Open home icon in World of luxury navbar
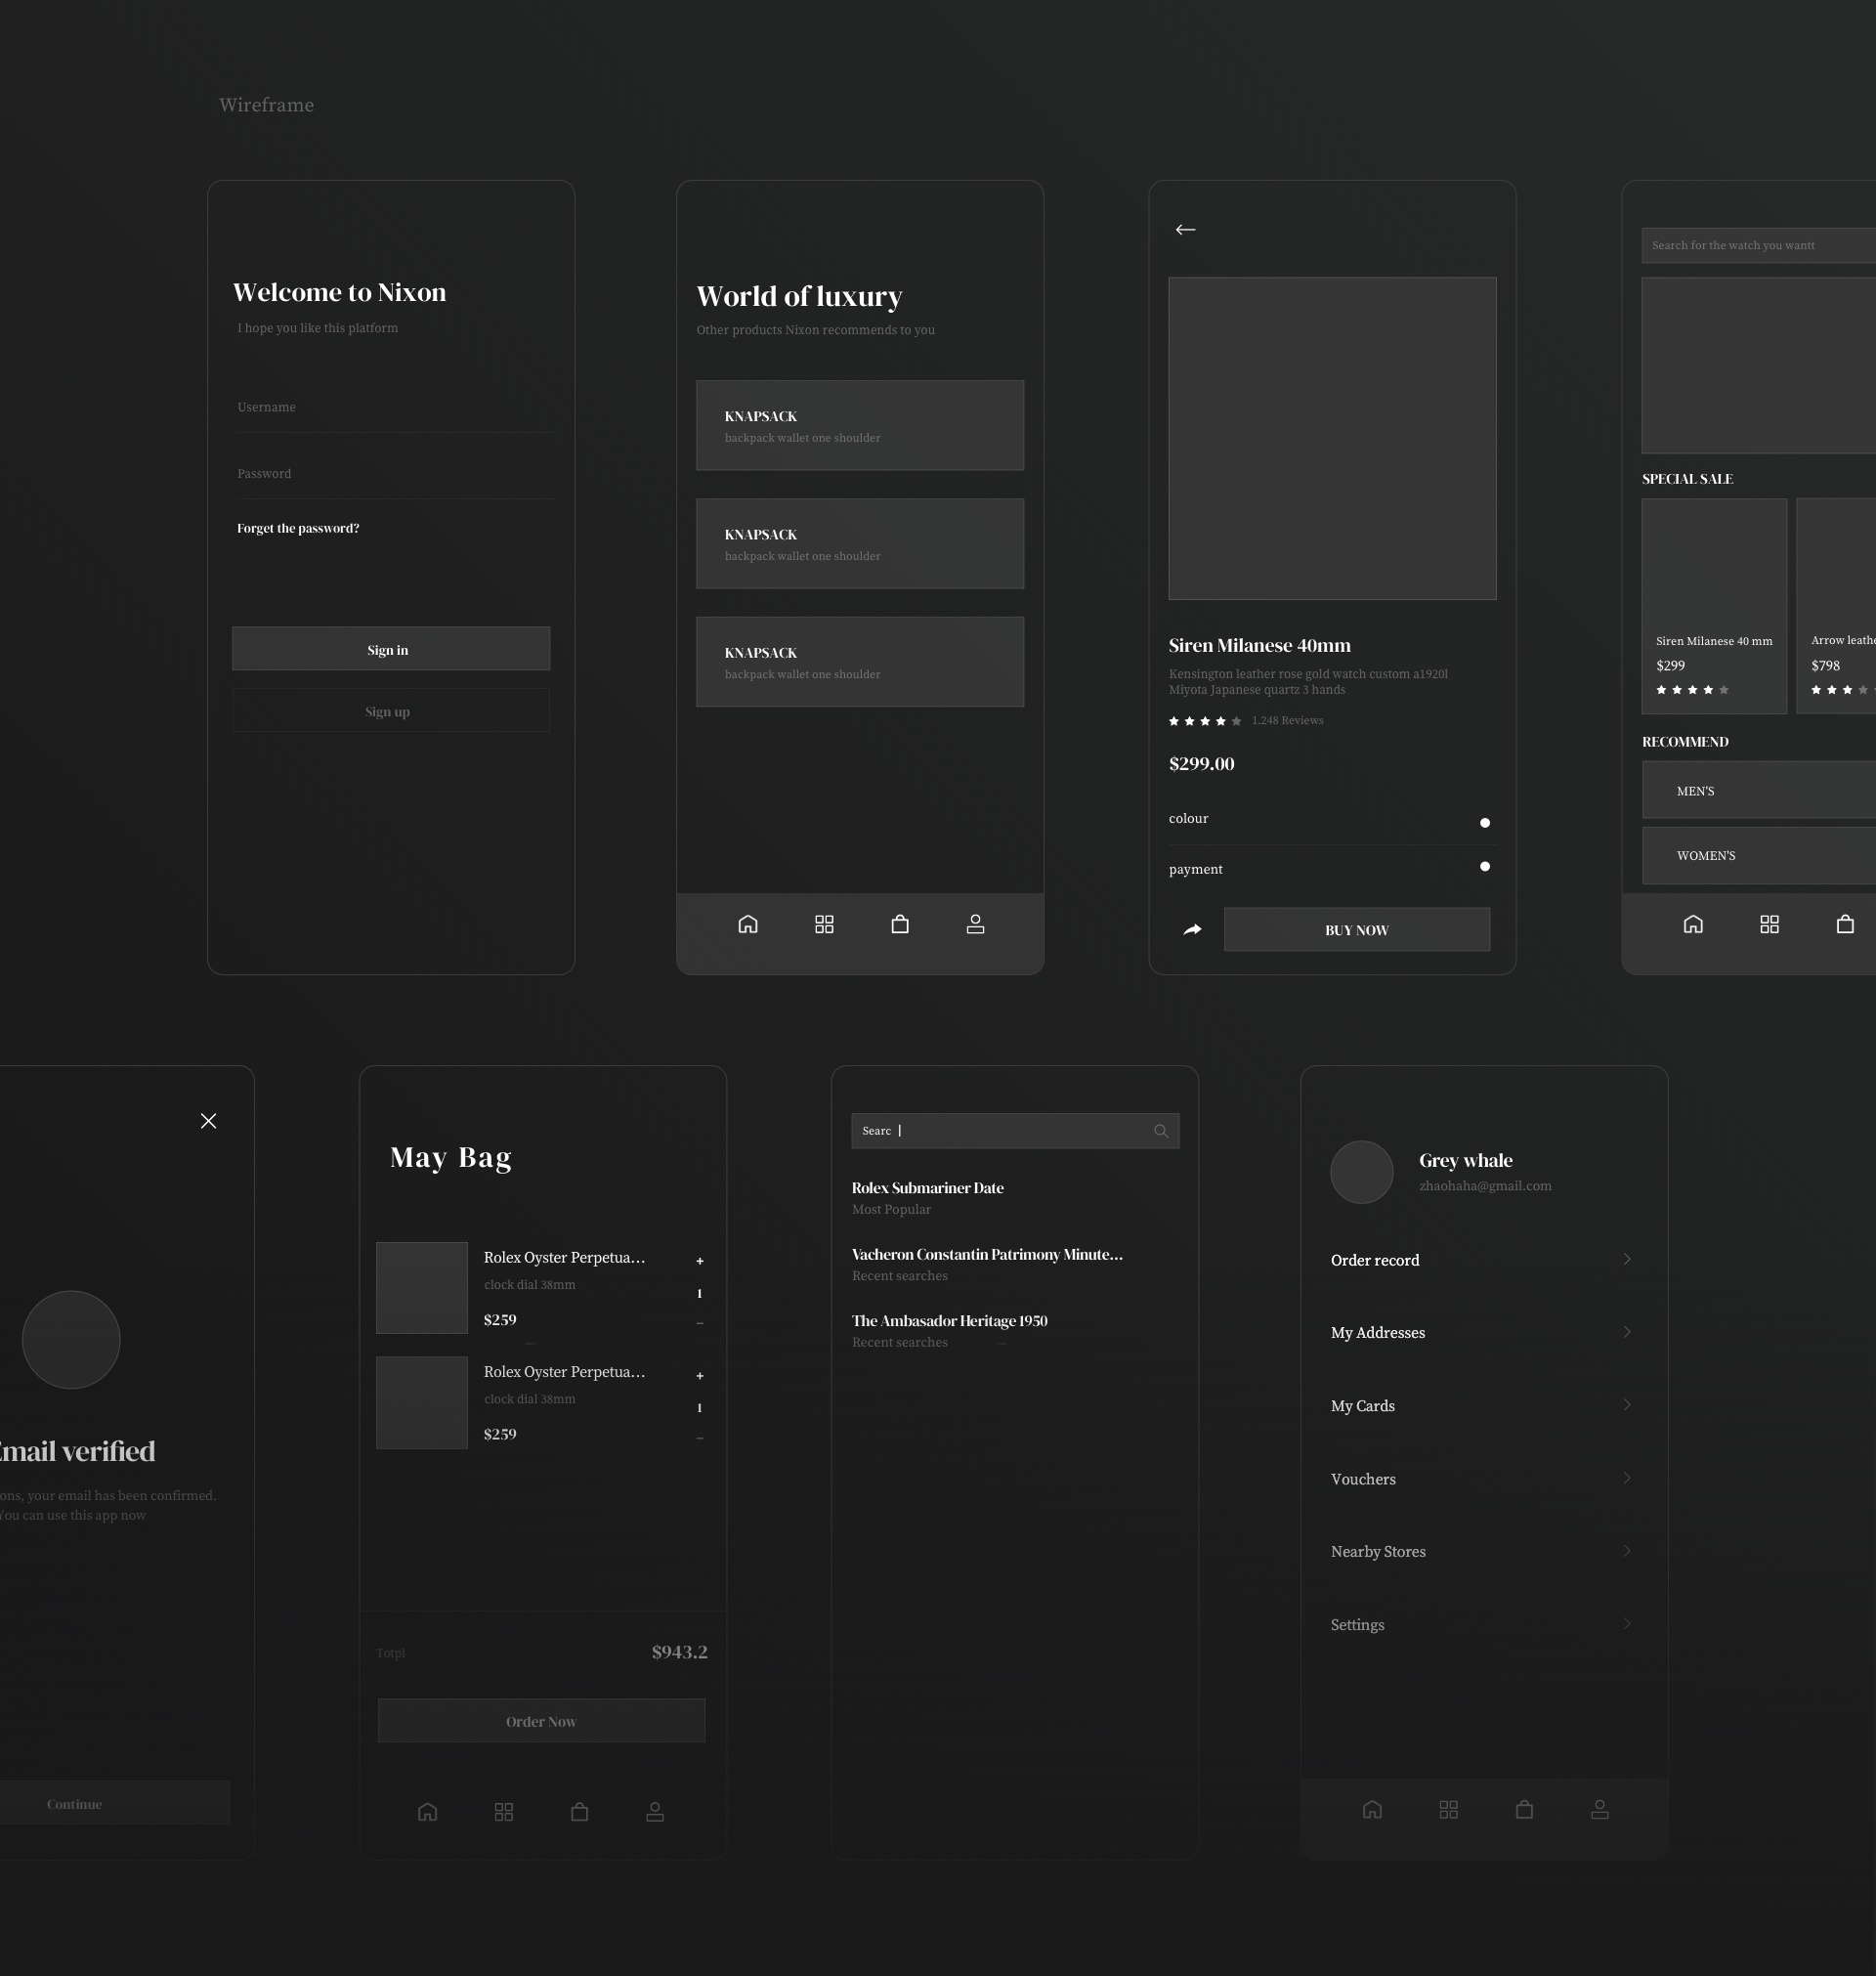Viewport: 1876px width, 1976px height. (747, 924)
